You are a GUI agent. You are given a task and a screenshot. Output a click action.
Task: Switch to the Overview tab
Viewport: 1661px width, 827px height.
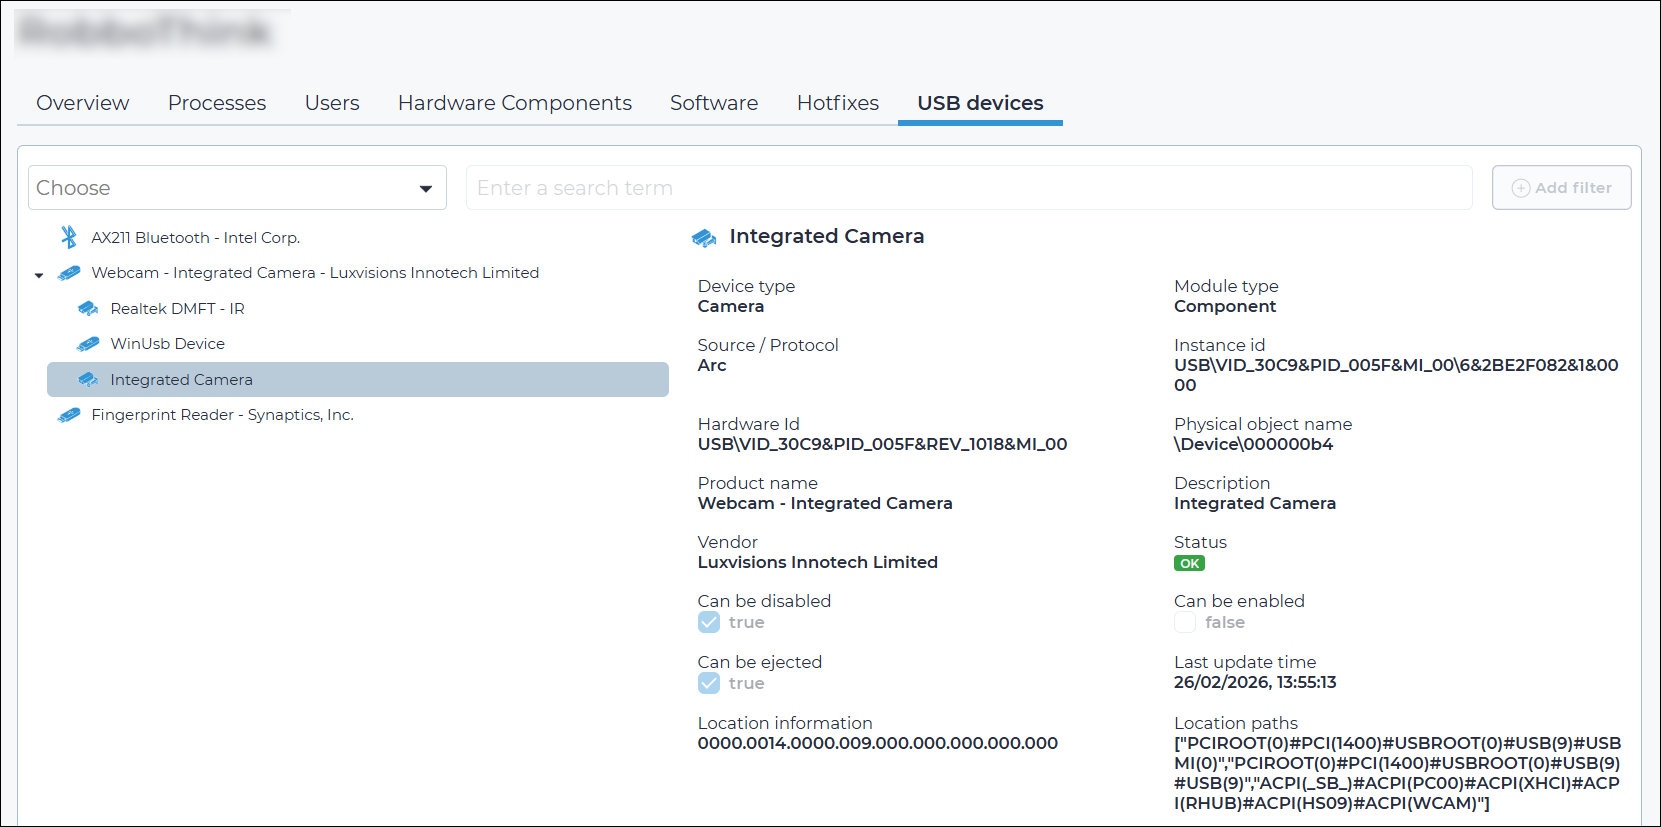pos(83,103)
